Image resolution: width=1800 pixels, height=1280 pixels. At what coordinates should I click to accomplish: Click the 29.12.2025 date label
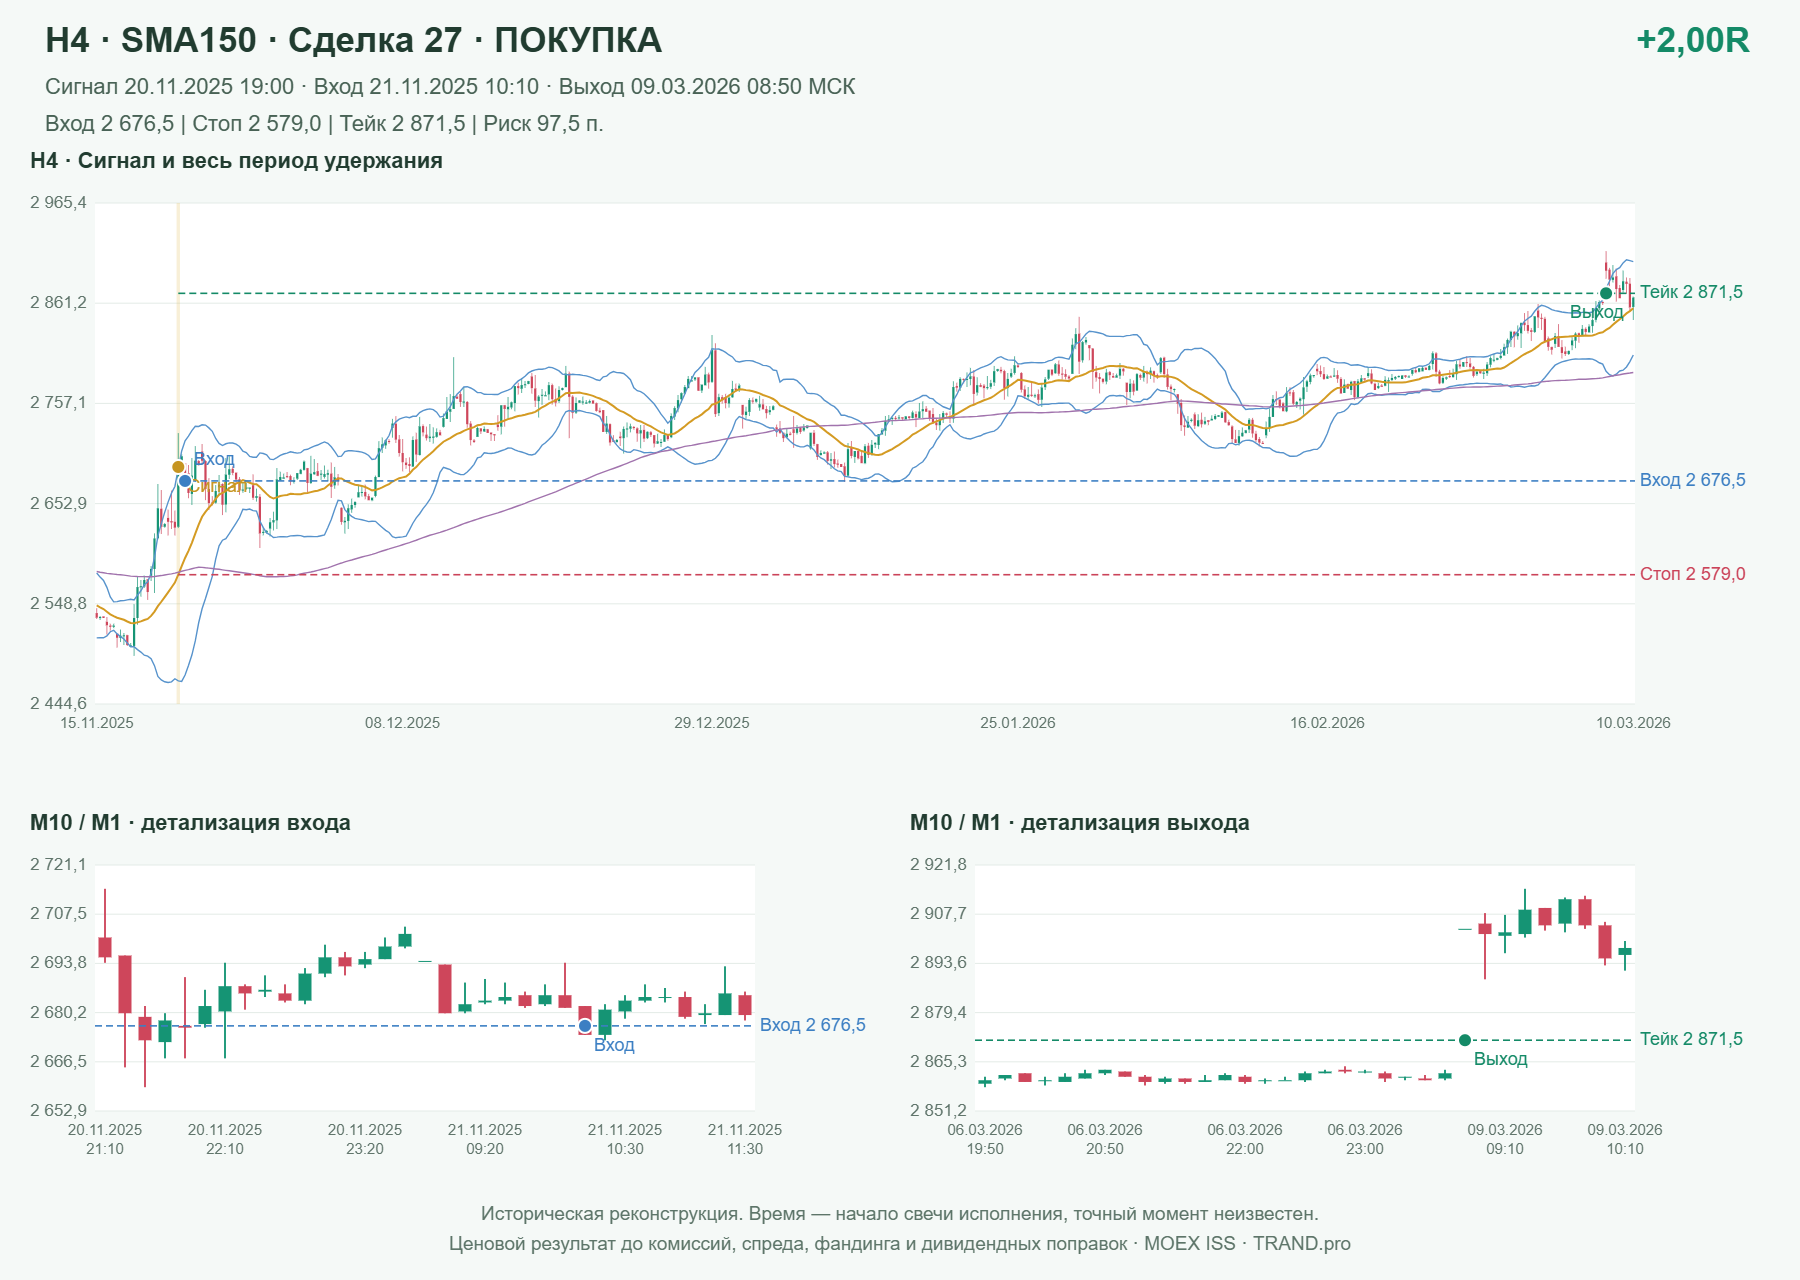[712, 723]
